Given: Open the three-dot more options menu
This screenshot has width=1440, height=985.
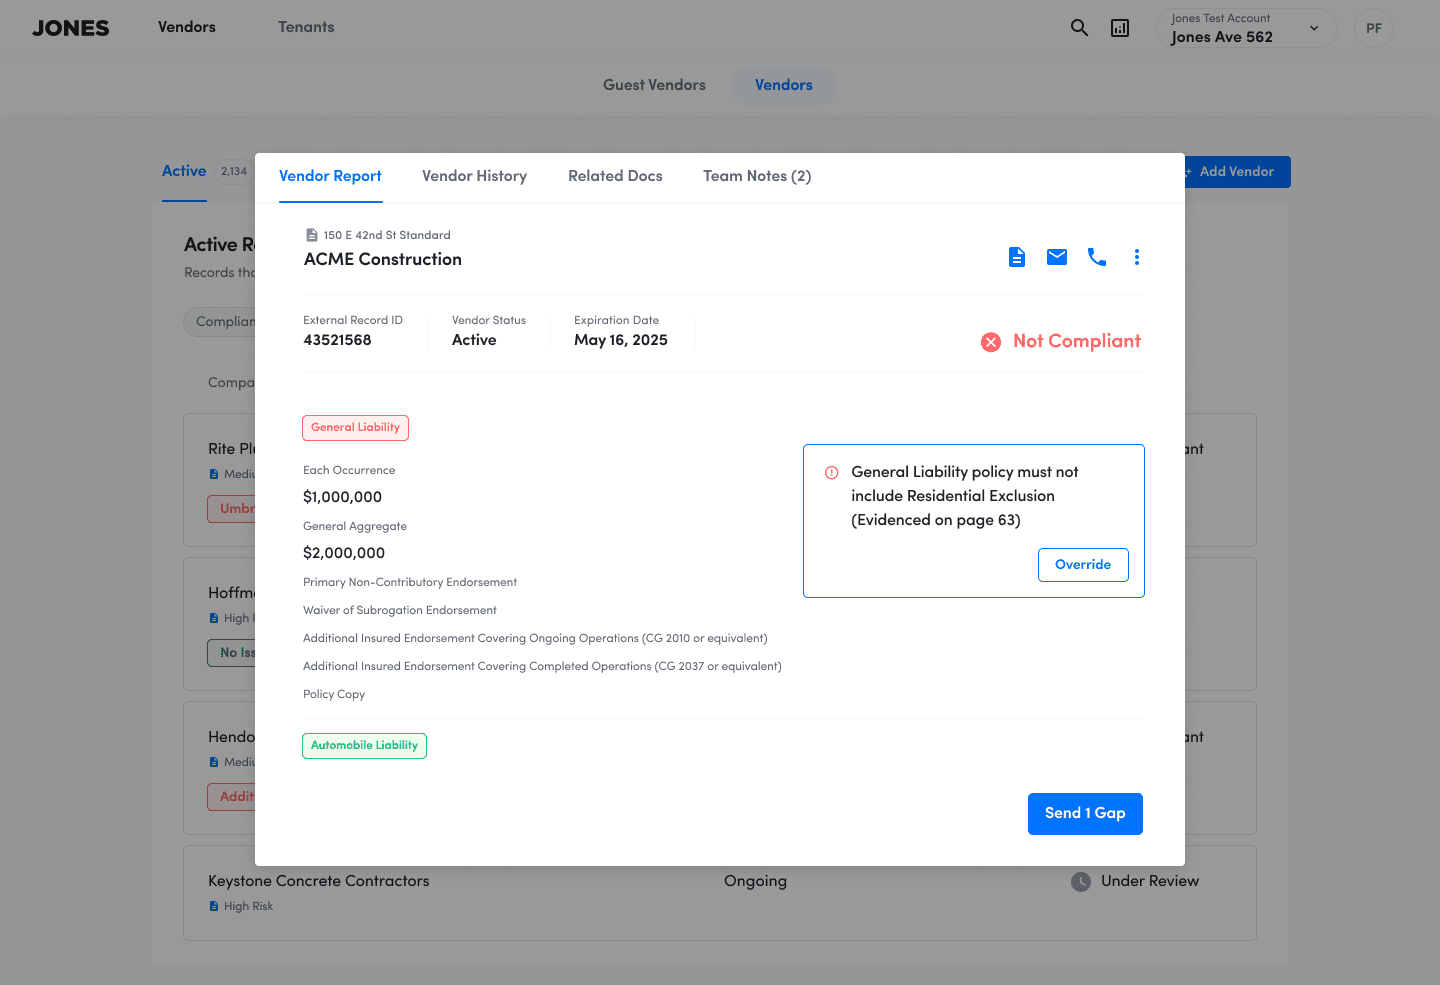Looking at the screenshot, I should pos(1136,257).
